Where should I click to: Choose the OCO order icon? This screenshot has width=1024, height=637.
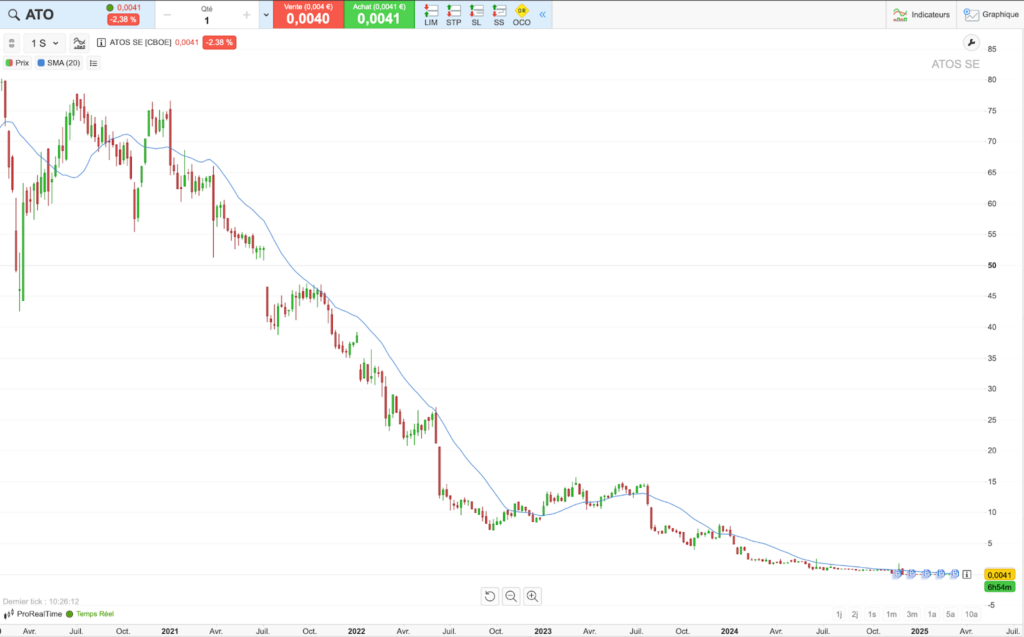pos(521,14)
